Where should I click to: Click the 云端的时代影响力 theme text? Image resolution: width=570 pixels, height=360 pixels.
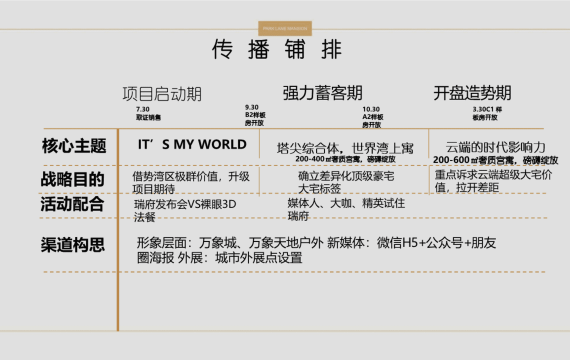[x=495, y=147]
